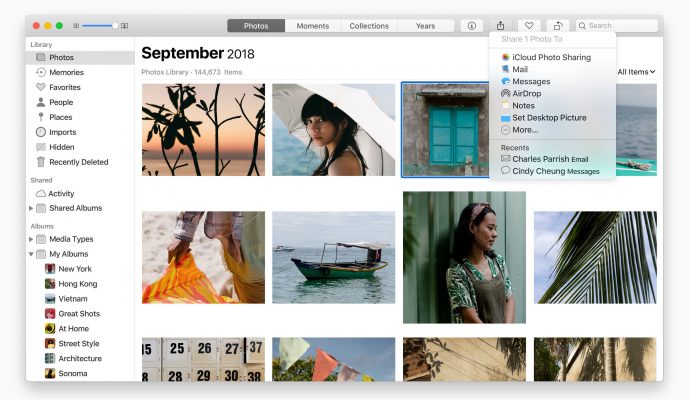The height and width of the screenshot is (400, 690).
Task: Choose Set Desktop Picture menu item
Action: [549, 118]
